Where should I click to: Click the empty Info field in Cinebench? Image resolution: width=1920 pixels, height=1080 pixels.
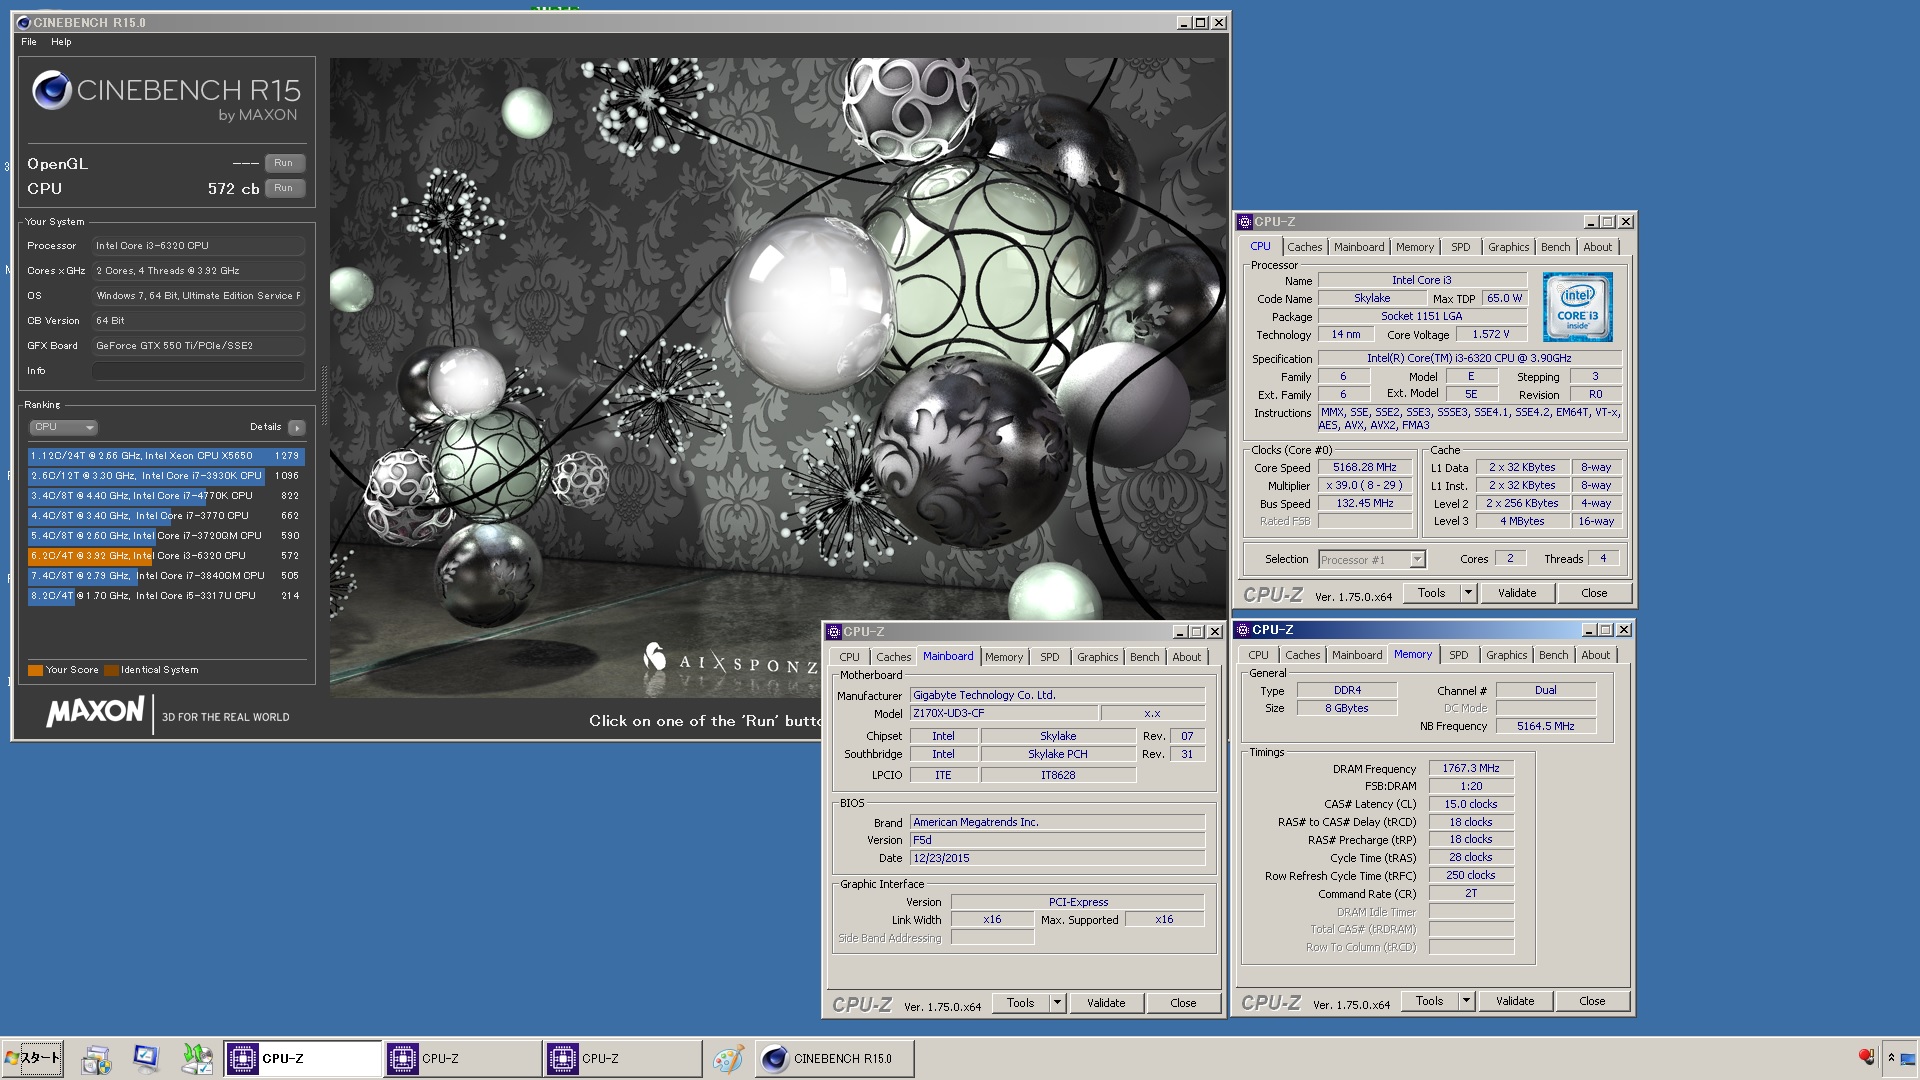pos(198,371)
